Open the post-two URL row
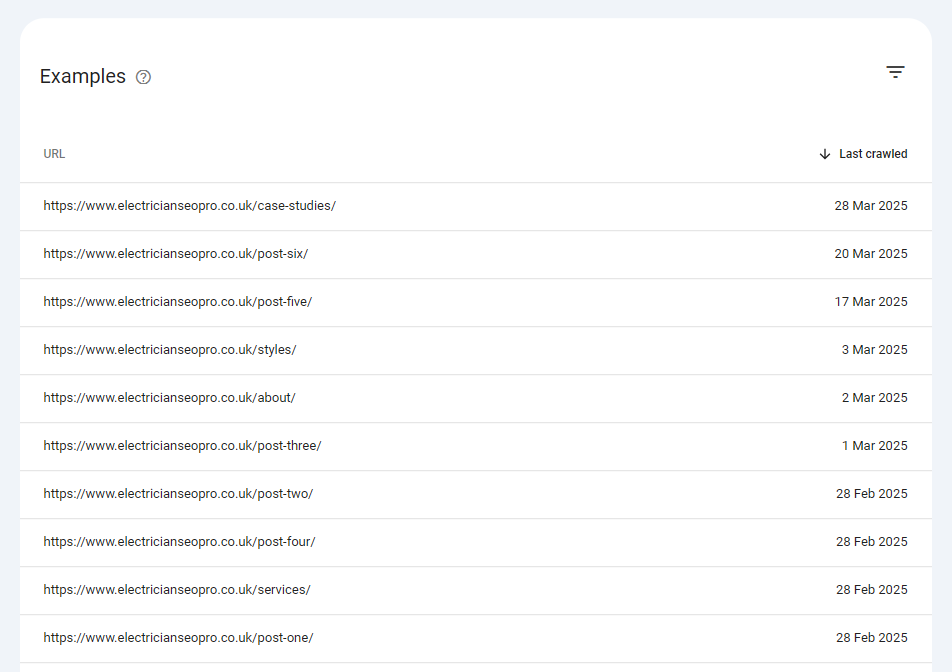 pos(476,494)
